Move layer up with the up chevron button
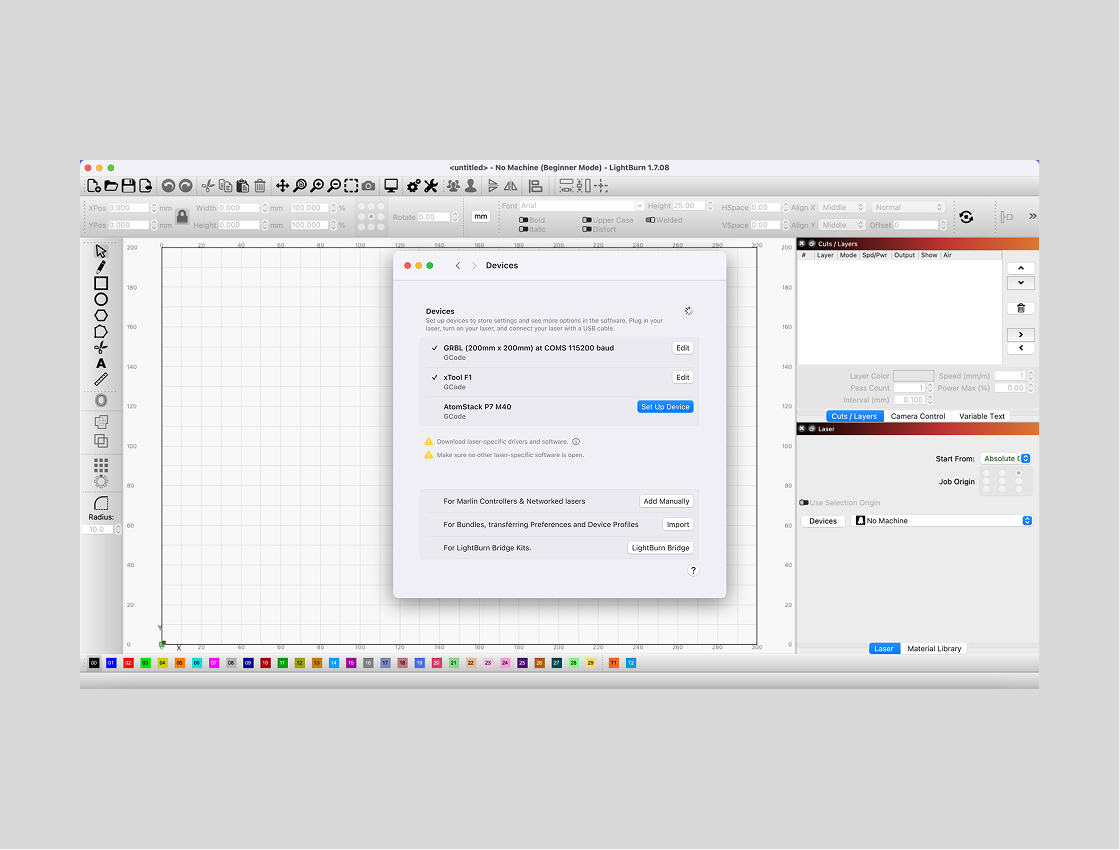This screenshot has height=850, width=1120. tap(1021, 268)
